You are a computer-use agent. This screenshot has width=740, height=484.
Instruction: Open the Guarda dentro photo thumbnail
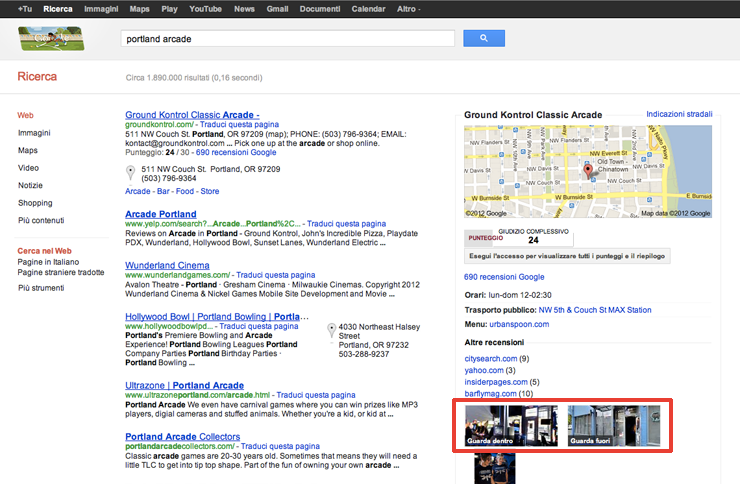[511, 426]
